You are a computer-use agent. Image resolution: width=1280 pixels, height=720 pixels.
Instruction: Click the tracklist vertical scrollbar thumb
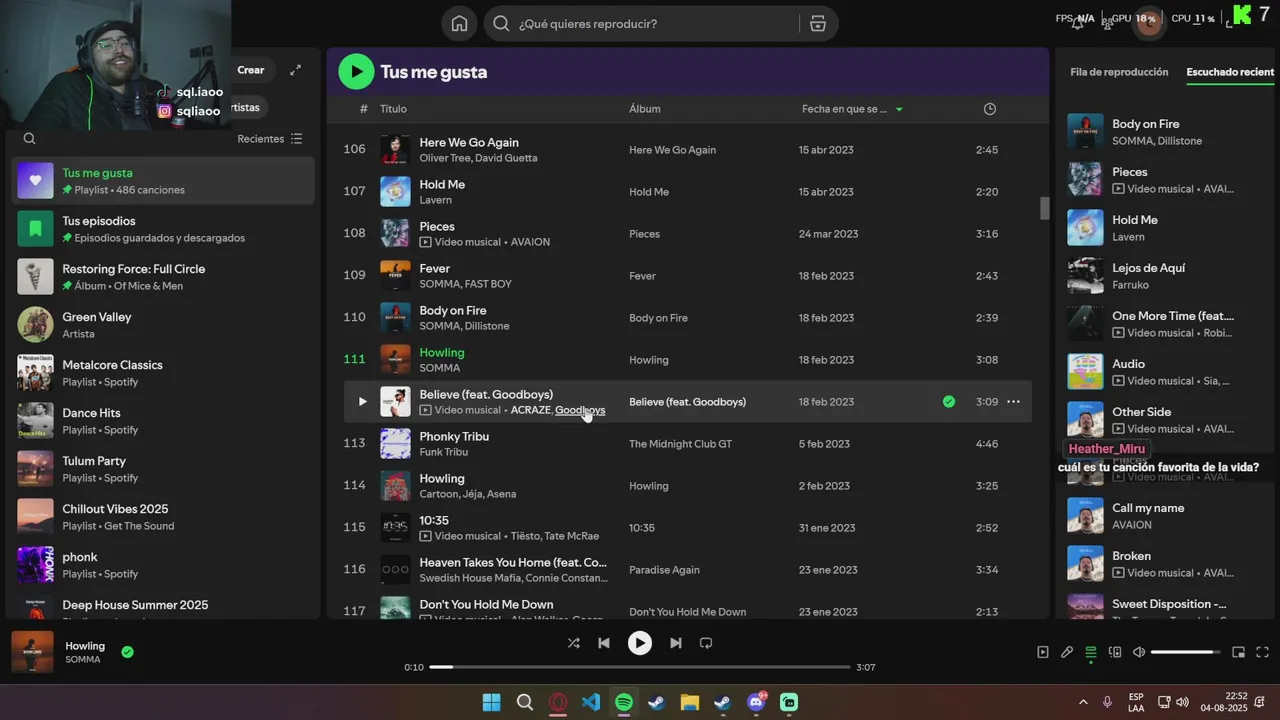pyautogui.click(x=1045, y=208)
